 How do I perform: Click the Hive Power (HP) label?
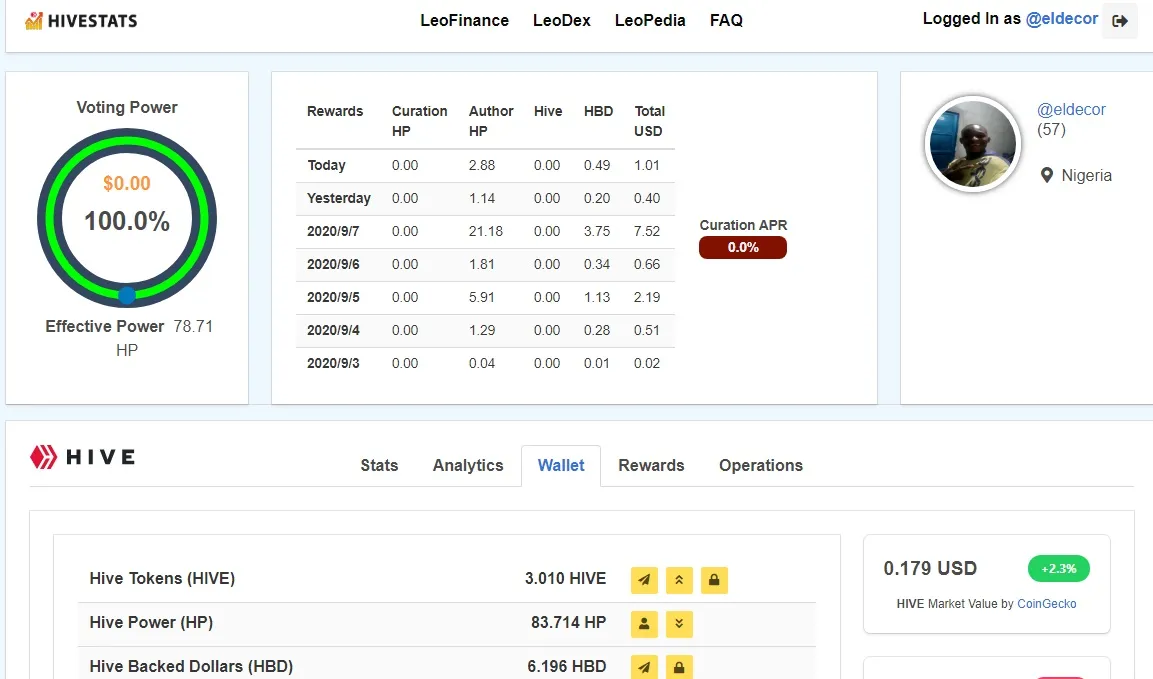(151, 623)
